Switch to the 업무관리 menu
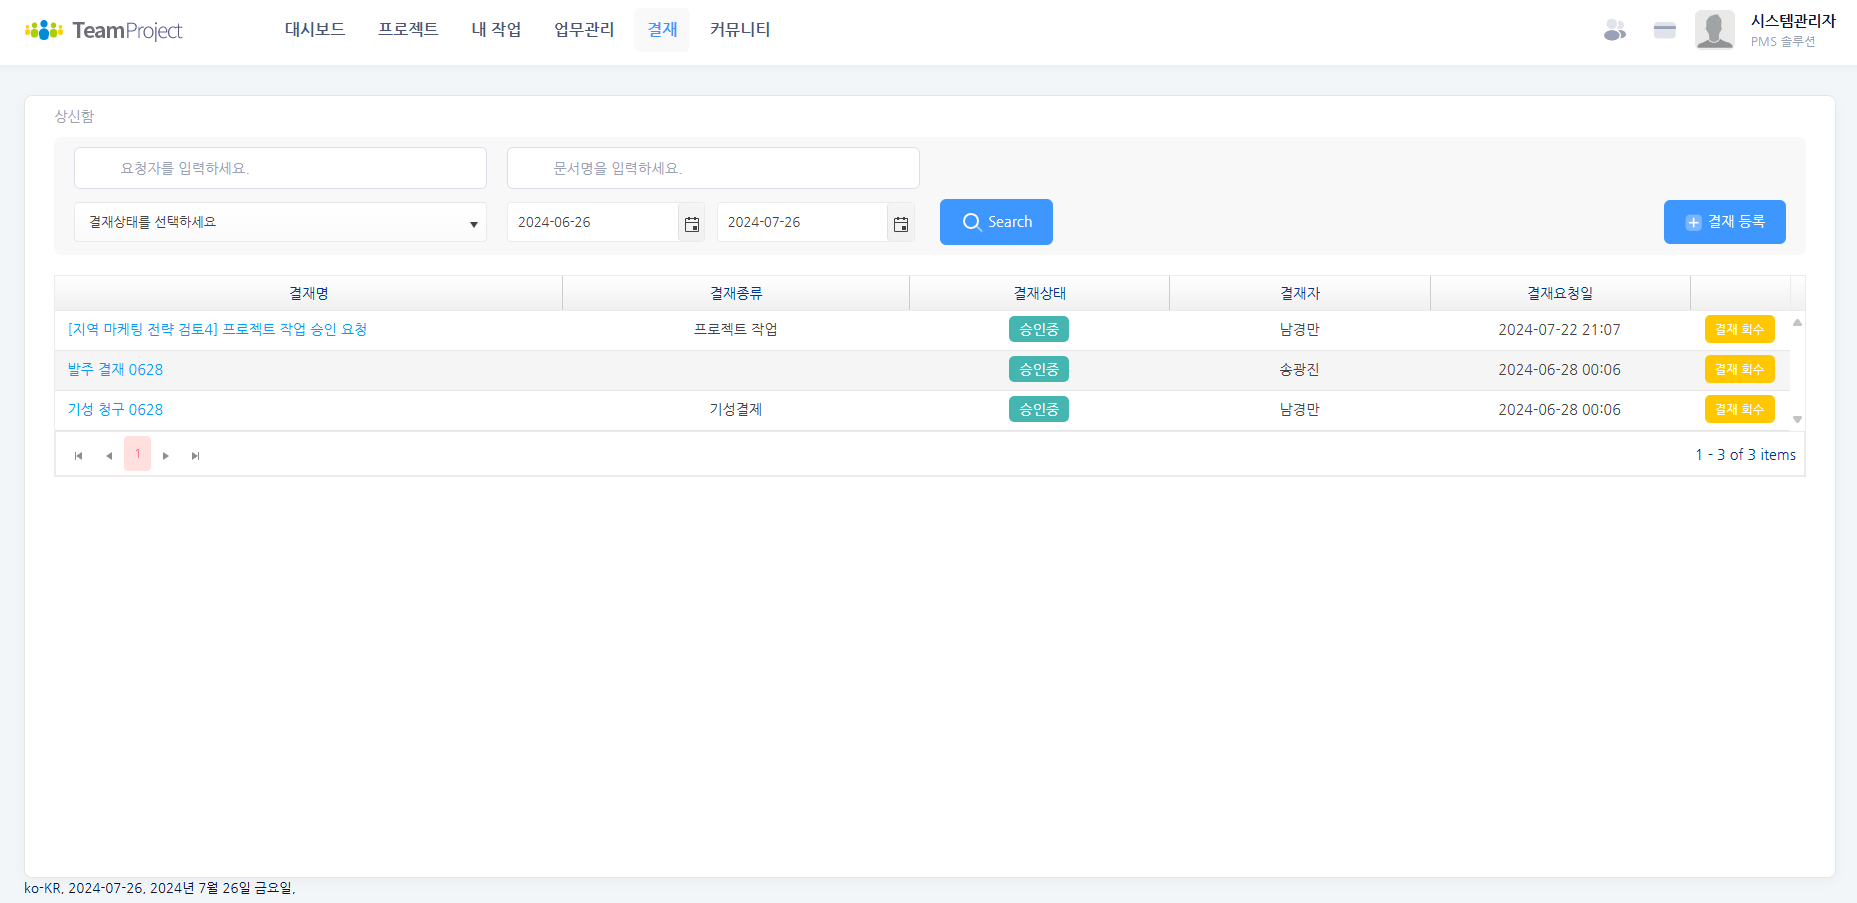 [584, 30]
